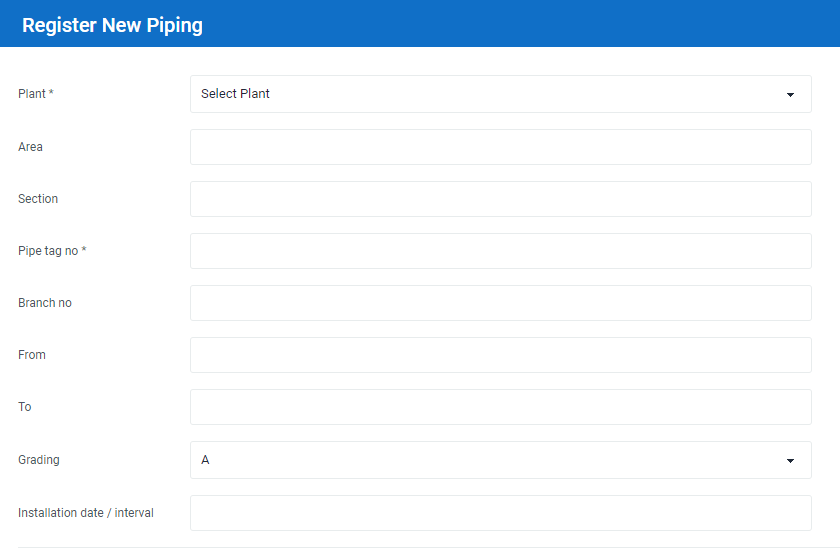Click into the Section input box
The height and width of the screenshot is (556, 840).
pyautogui.click(x=500, y=199)
